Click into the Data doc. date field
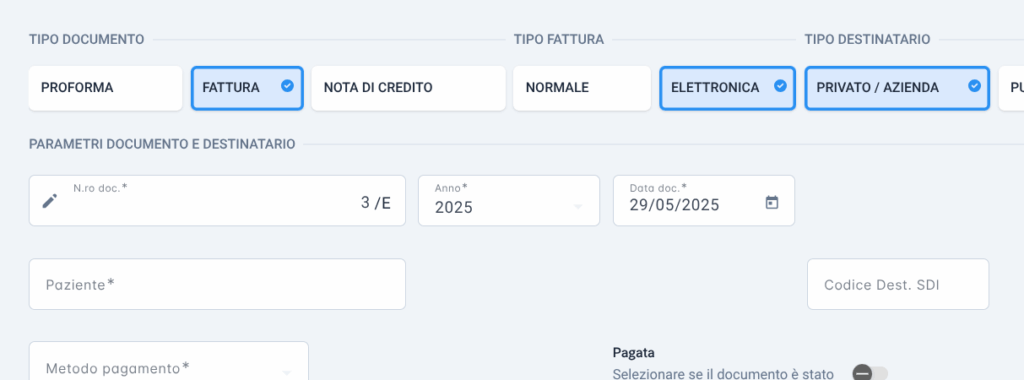Viewport: 1024px width, 380px height. [703, 200]
